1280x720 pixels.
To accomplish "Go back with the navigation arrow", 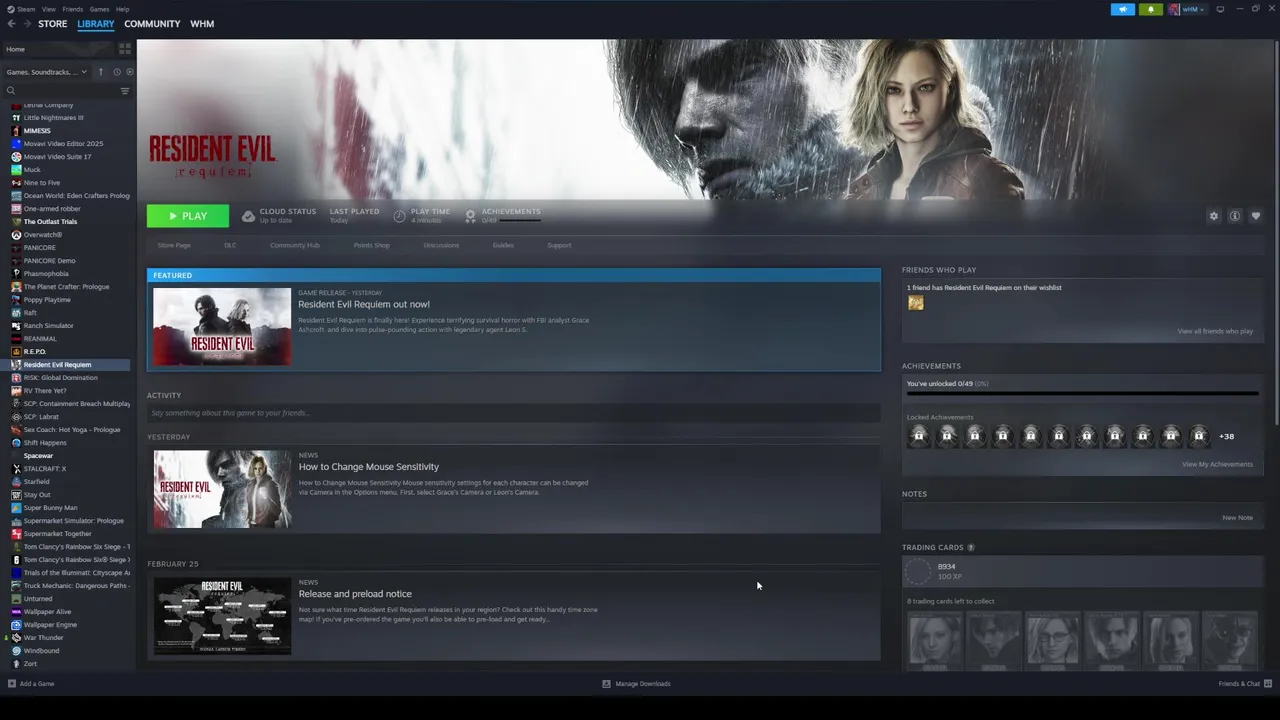I will pyautogui.click(x=11, y=24).
